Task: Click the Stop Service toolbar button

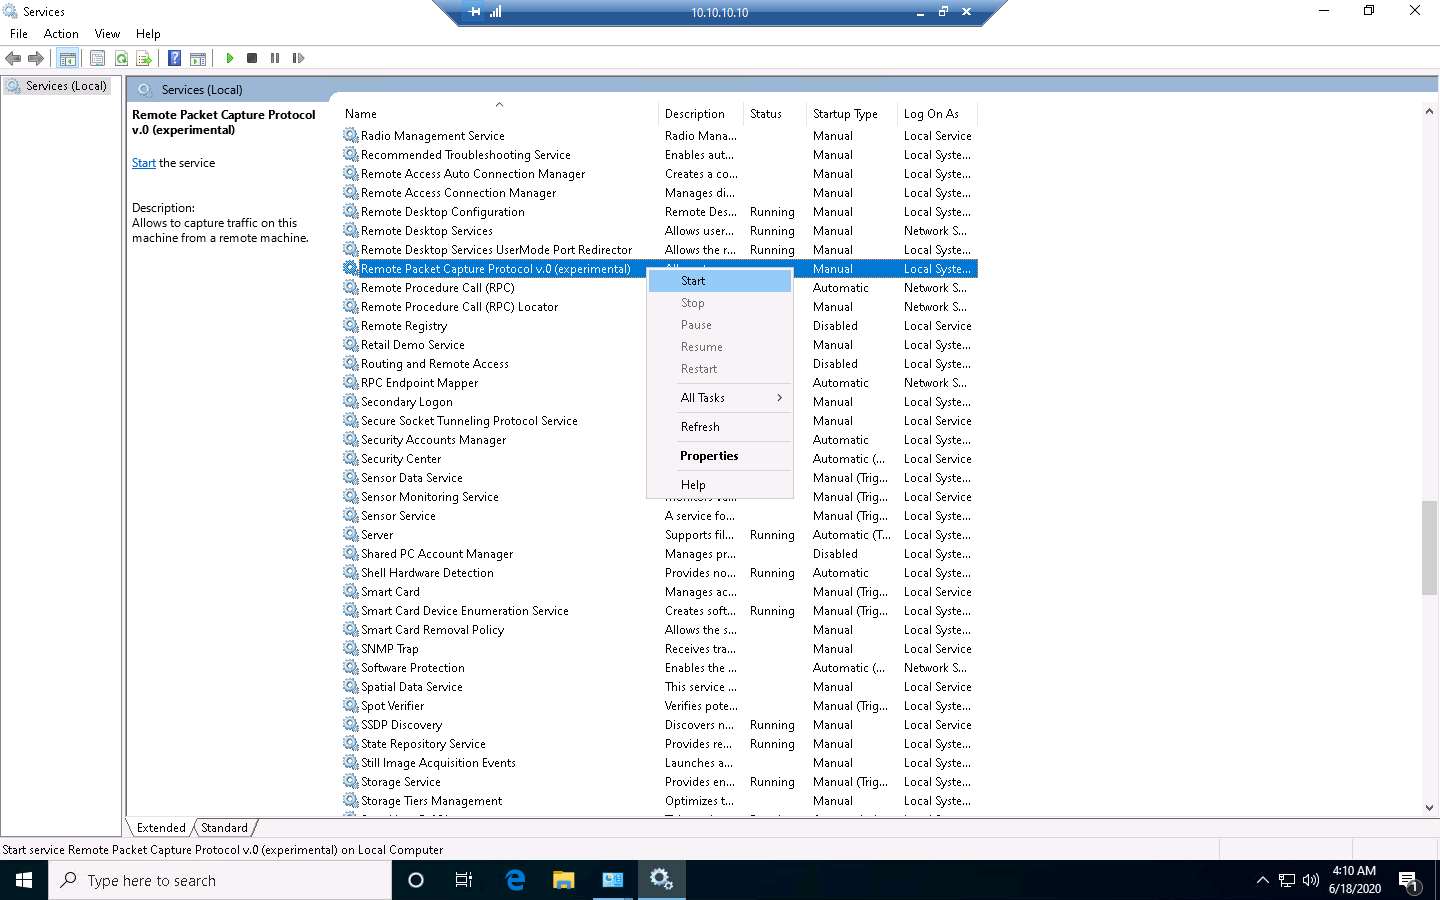Action: (252, 58)
